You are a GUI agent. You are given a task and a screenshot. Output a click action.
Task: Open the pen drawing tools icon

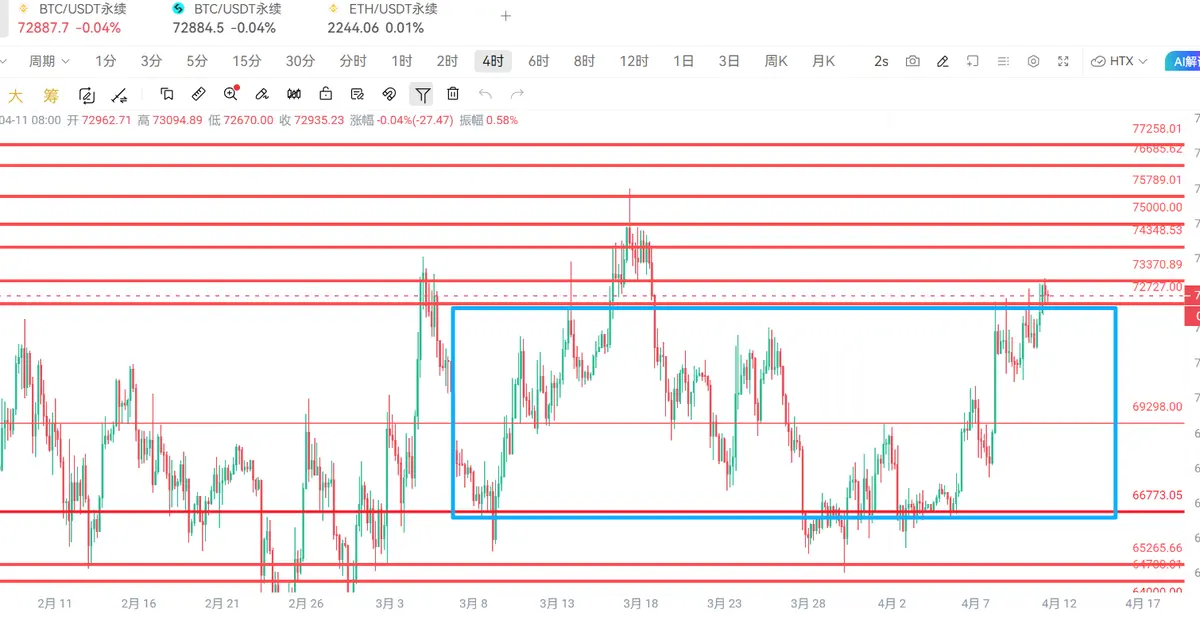point(942,61)
